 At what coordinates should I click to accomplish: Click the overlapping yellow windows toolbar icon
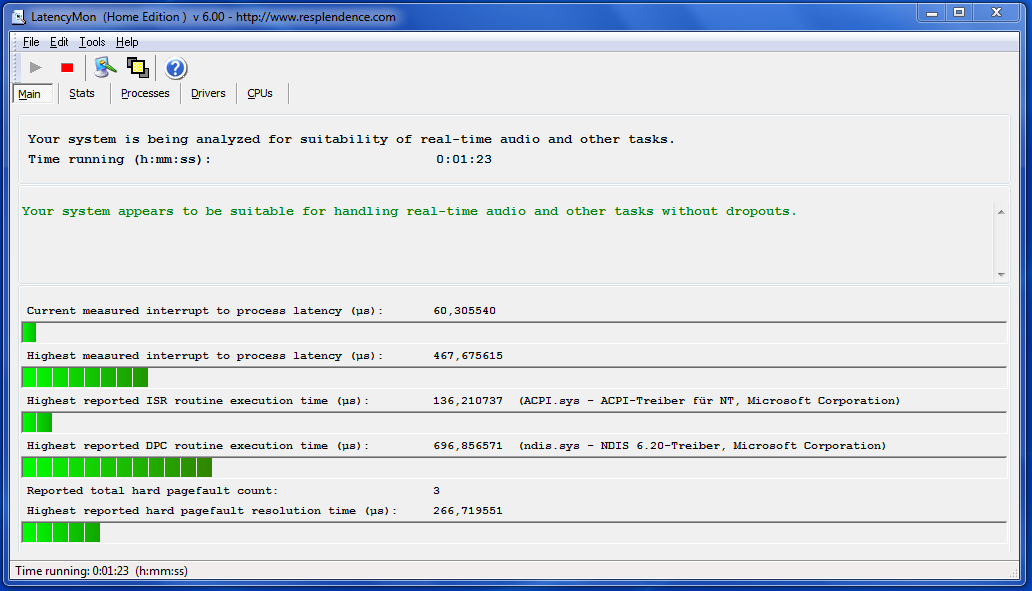click(138, 68)
